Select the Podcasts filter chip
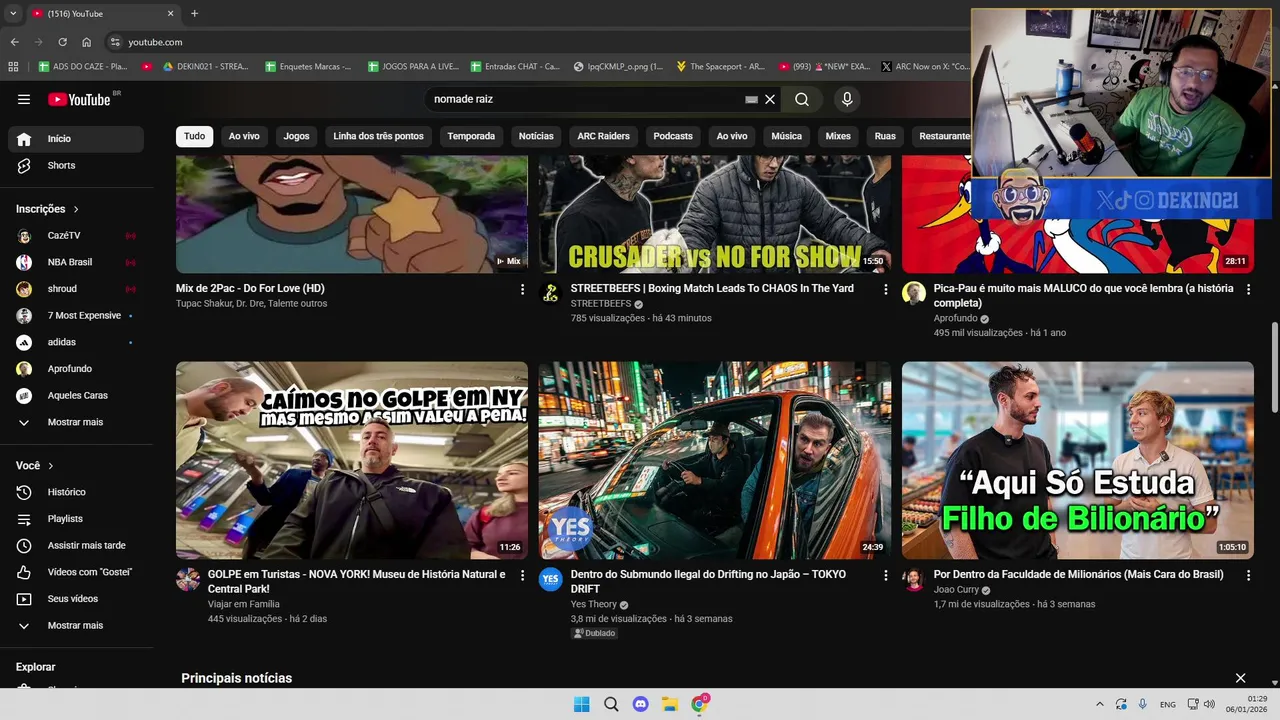This screenshot has height=720, width=1280. 673,136
